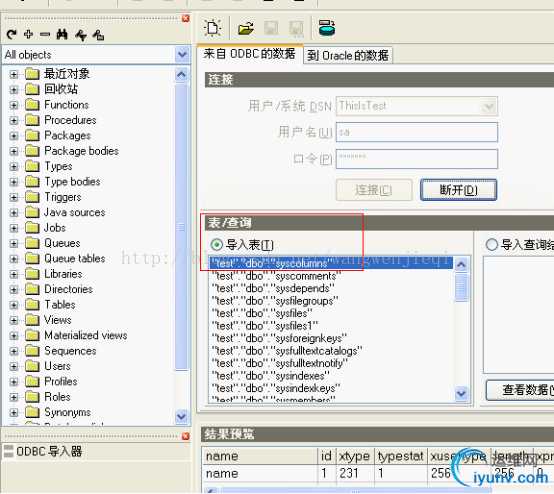
Task: Select the "test"."dbo"."syscomments" table
Action: [x=331, y=276]
